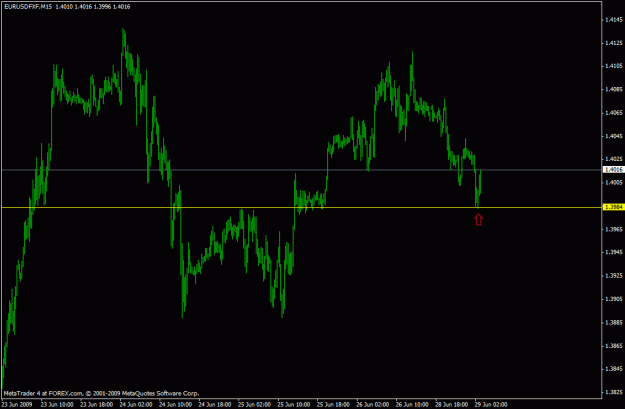Click the 24 Jun 10:00 time label
This screenshot has height=409, width=625.
coord(175,405)
